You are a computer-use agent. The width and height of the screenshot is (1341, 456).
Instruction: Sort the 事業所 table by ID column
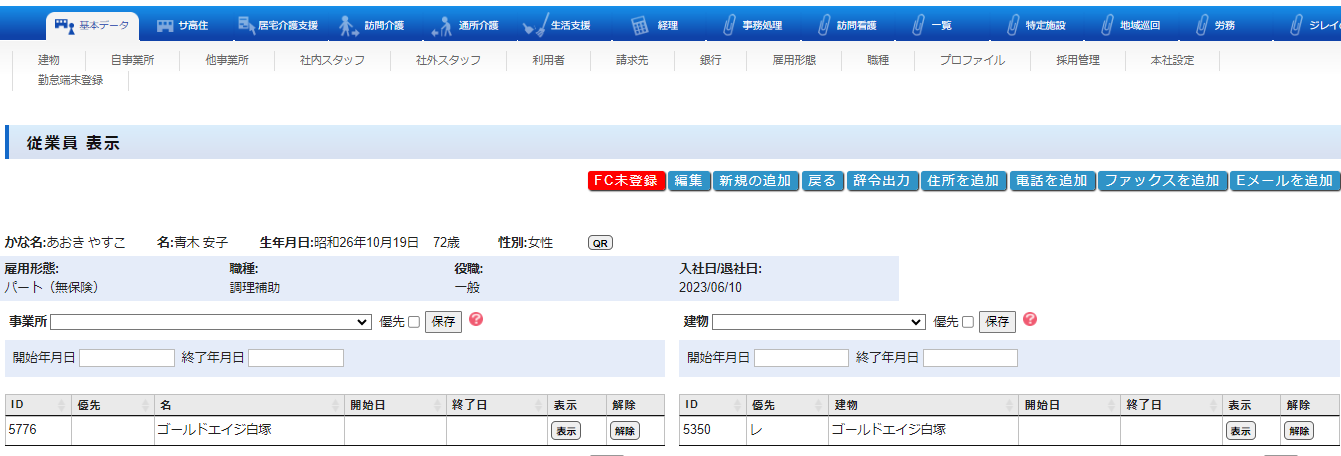(38, 405)
